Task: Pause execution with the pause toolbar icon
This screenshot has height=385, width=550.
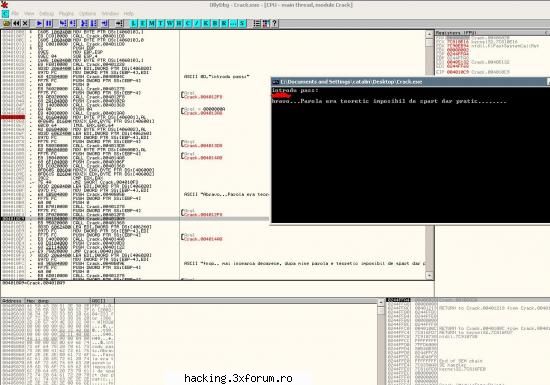Action: pos(49,23)
